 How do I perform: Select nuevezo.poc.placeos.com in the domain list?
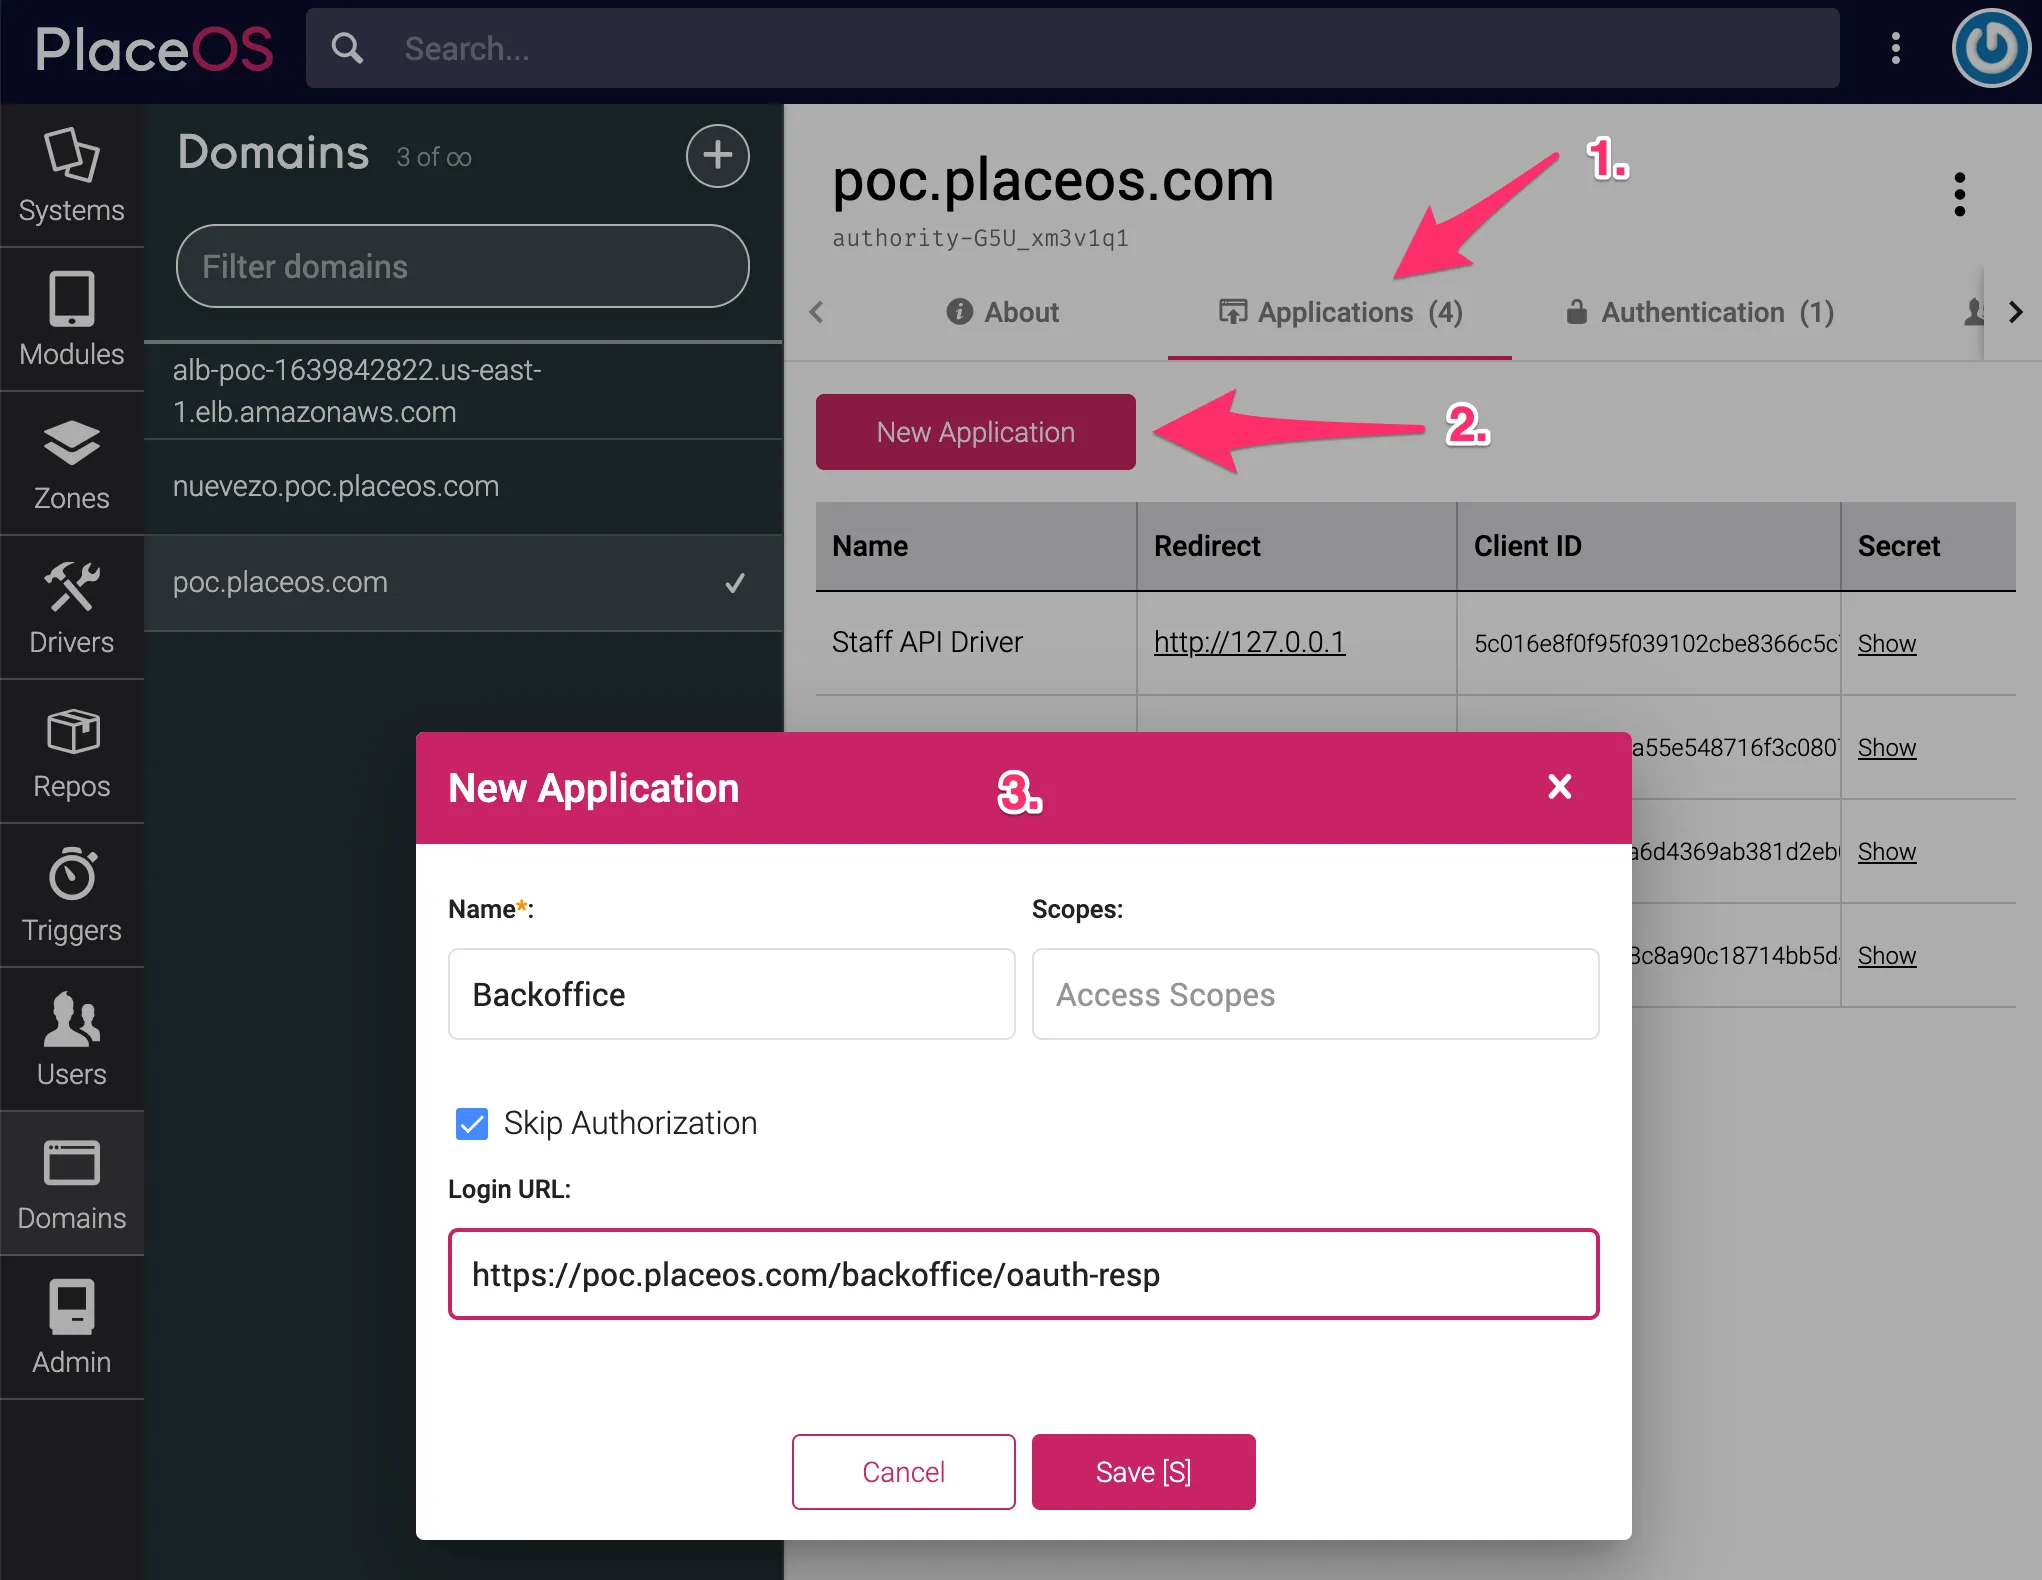tap(336, 487)
